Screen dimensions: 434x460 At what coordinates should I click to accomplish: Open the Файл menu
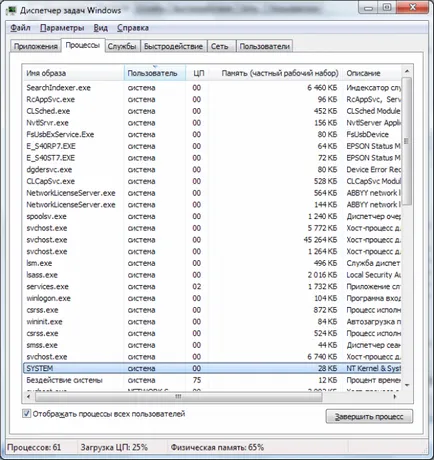tap(21, 28)
